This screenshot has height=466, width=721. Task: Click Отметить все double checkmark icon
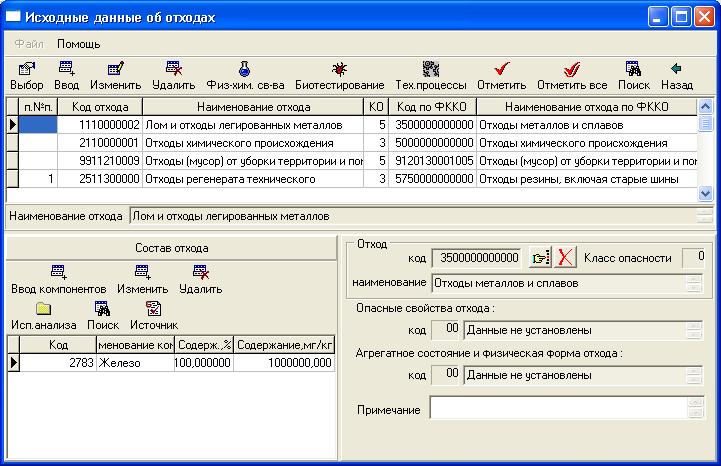tap(573, 69)
